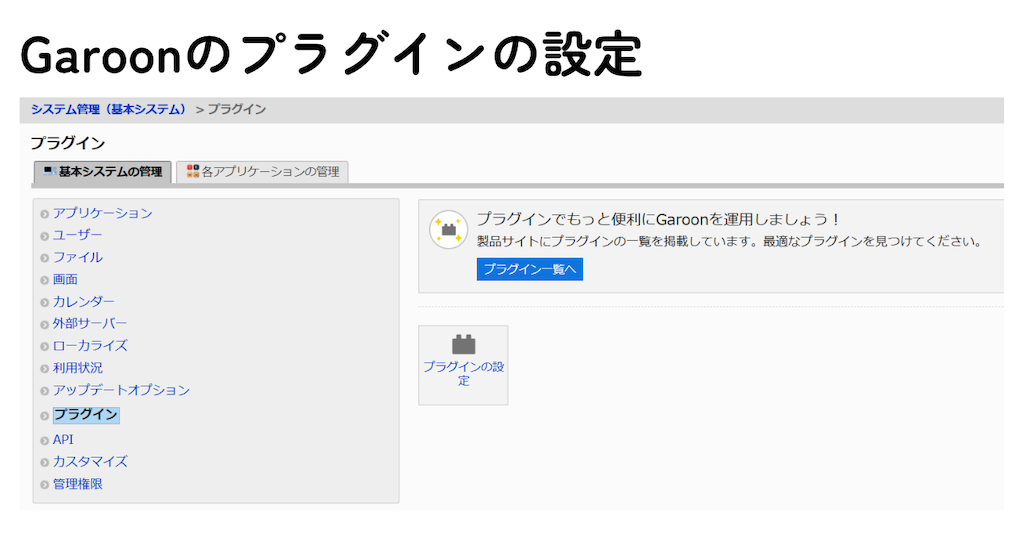Click the plugin block icon above プラグインの設定
This screenshot has height=536, width=1024.
click(x=463, y=344)
